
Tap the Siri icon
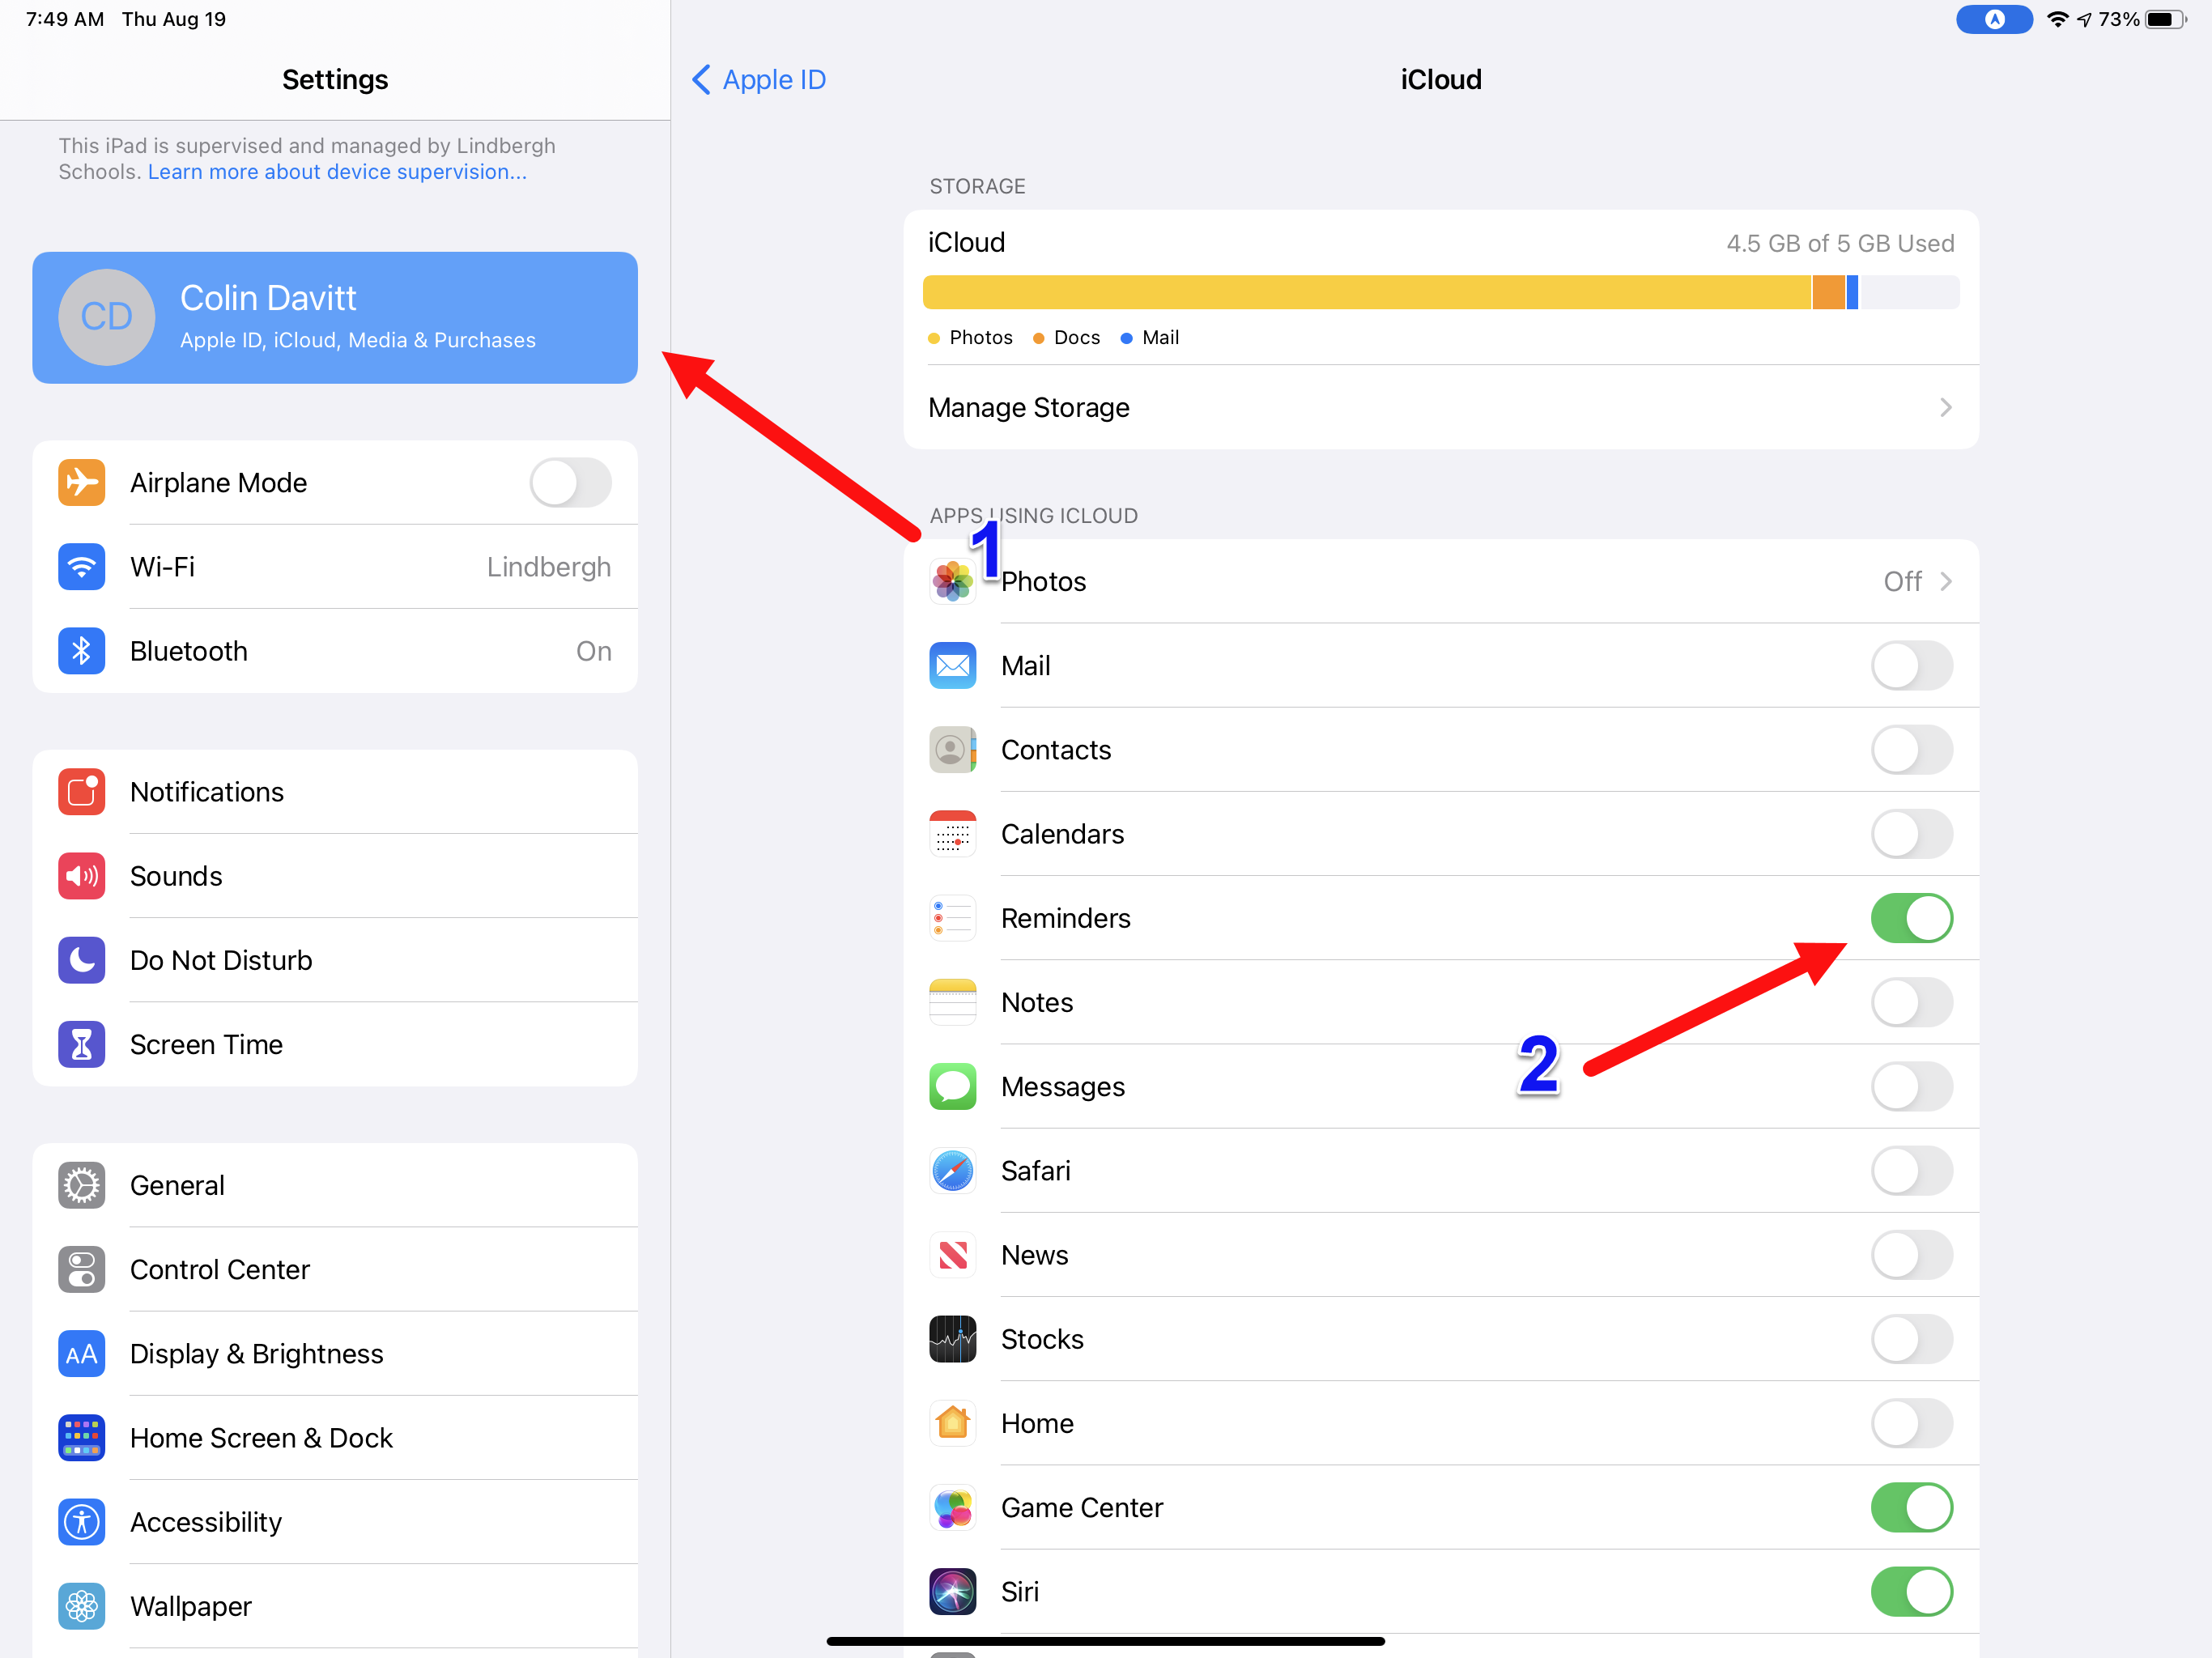click(x=952, y=1590)
